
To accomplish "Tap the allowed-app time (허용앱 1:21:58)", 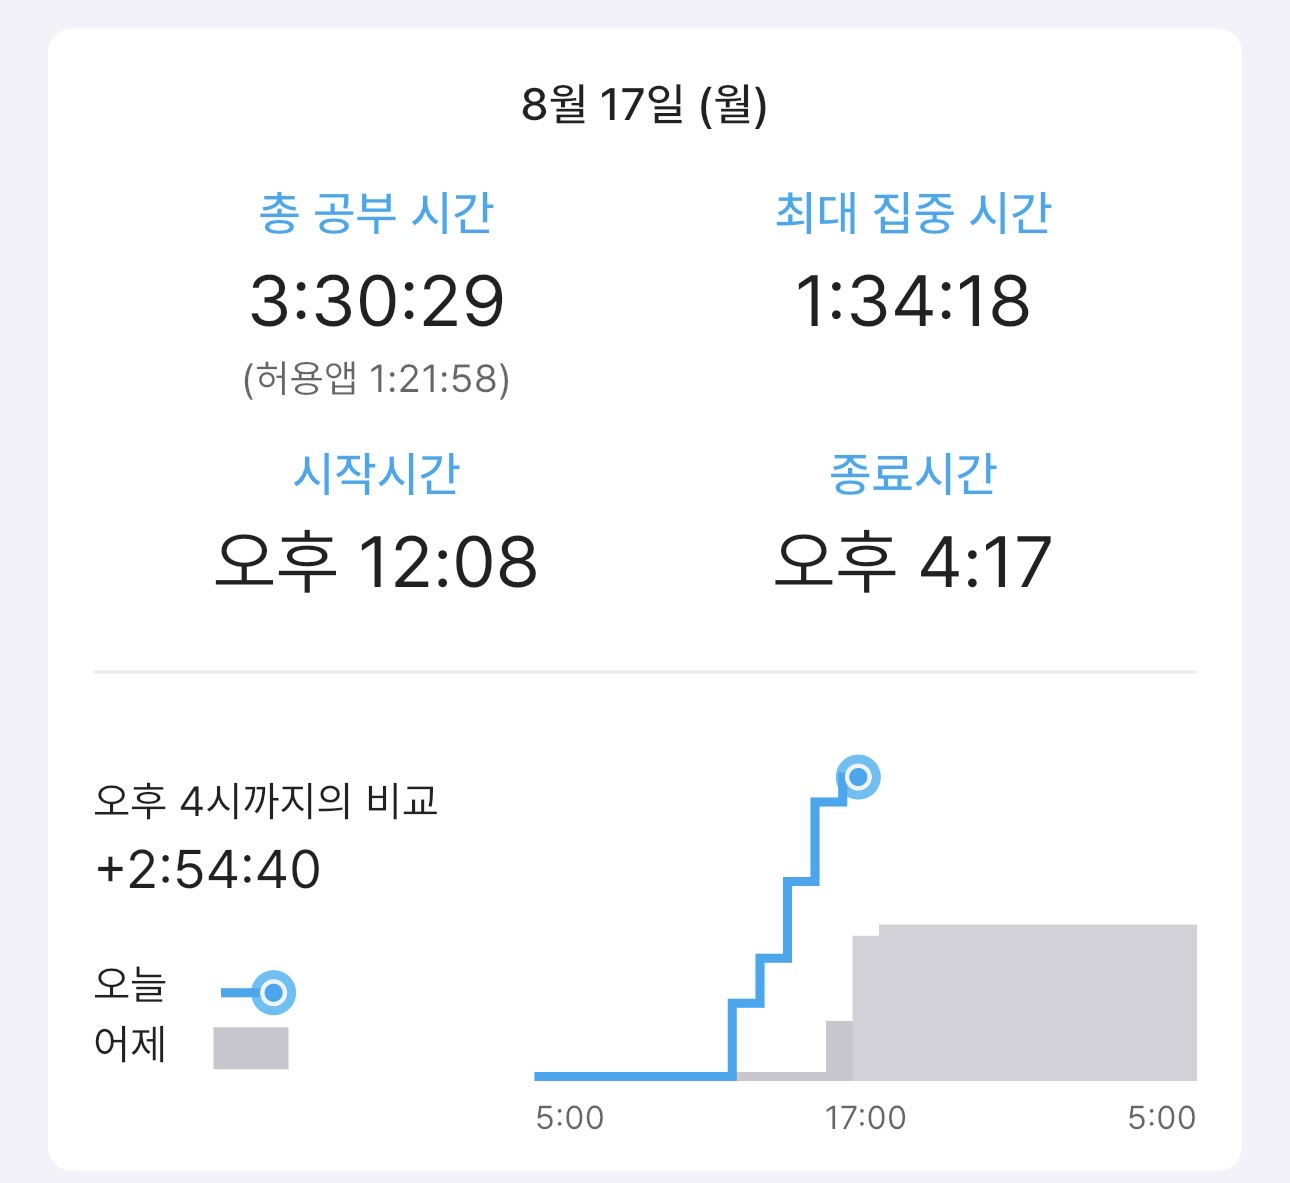I will (376, 379).
